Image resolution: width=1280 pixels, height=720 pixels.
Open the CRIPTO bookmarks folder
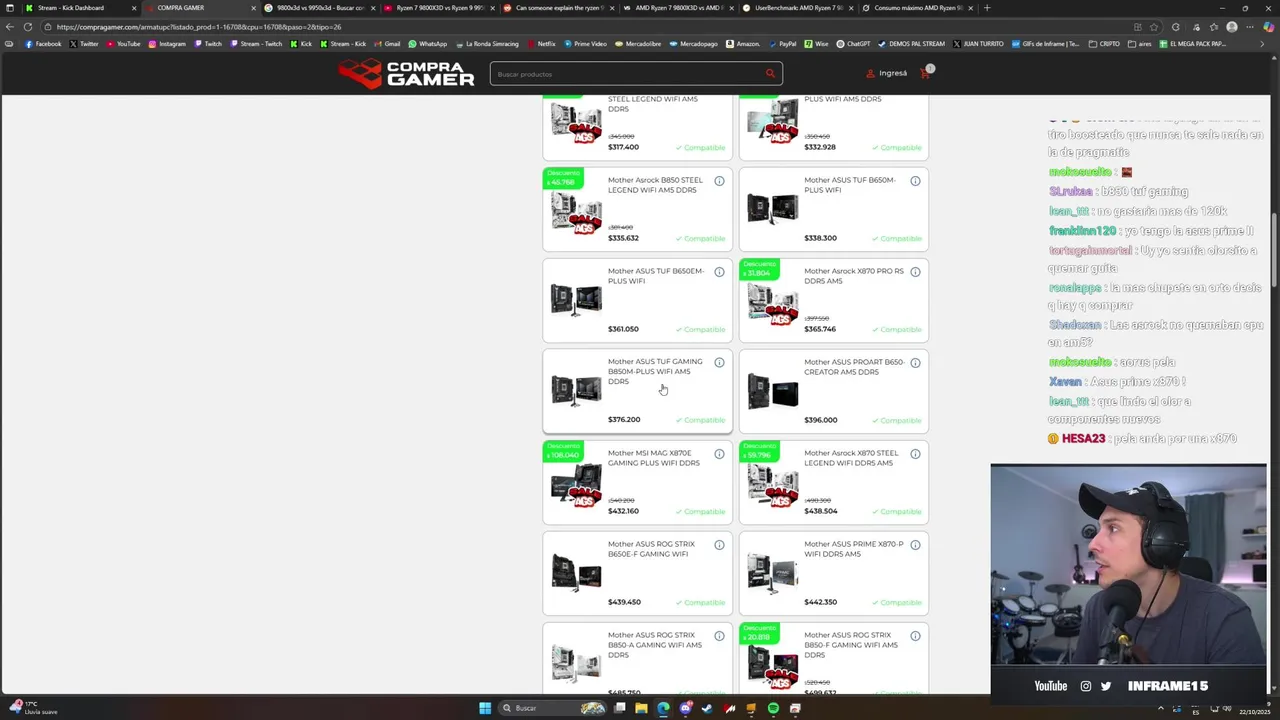click(x=1105, y=44)
